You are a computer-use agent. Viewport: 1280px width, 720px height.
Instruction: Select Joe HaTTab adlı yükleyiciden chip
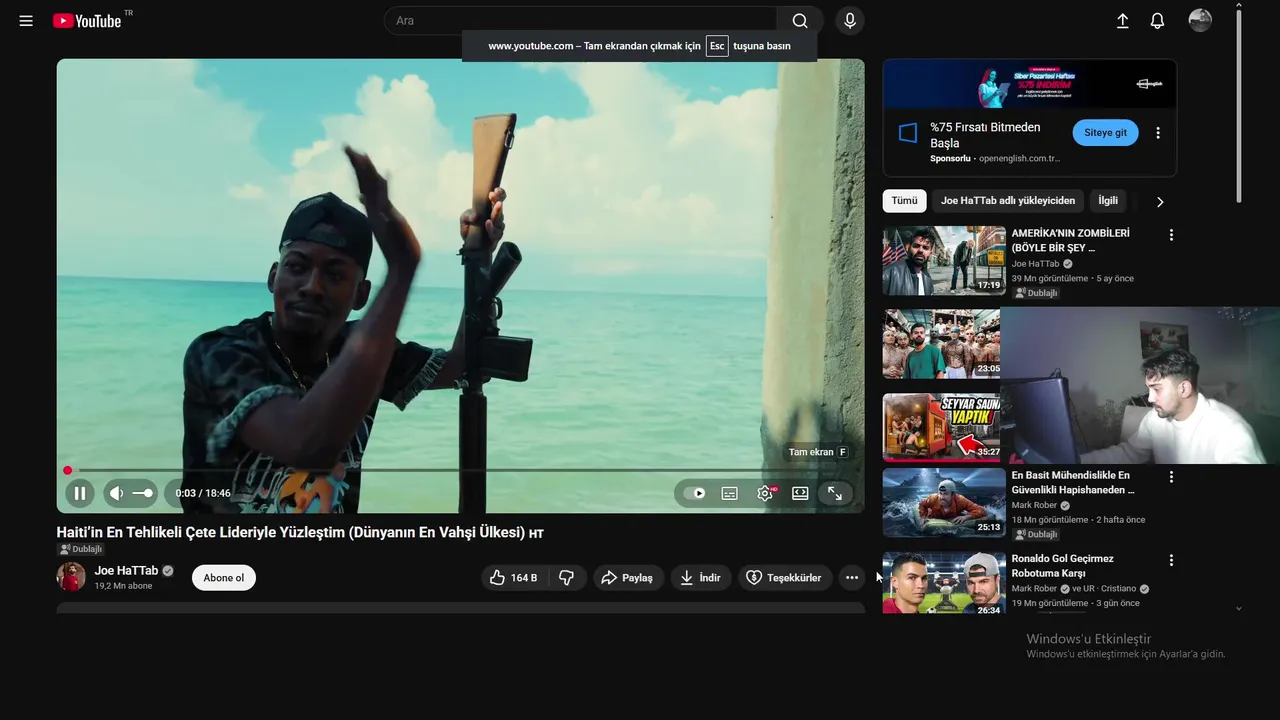pyautogui.click(x=1008, y=201)
